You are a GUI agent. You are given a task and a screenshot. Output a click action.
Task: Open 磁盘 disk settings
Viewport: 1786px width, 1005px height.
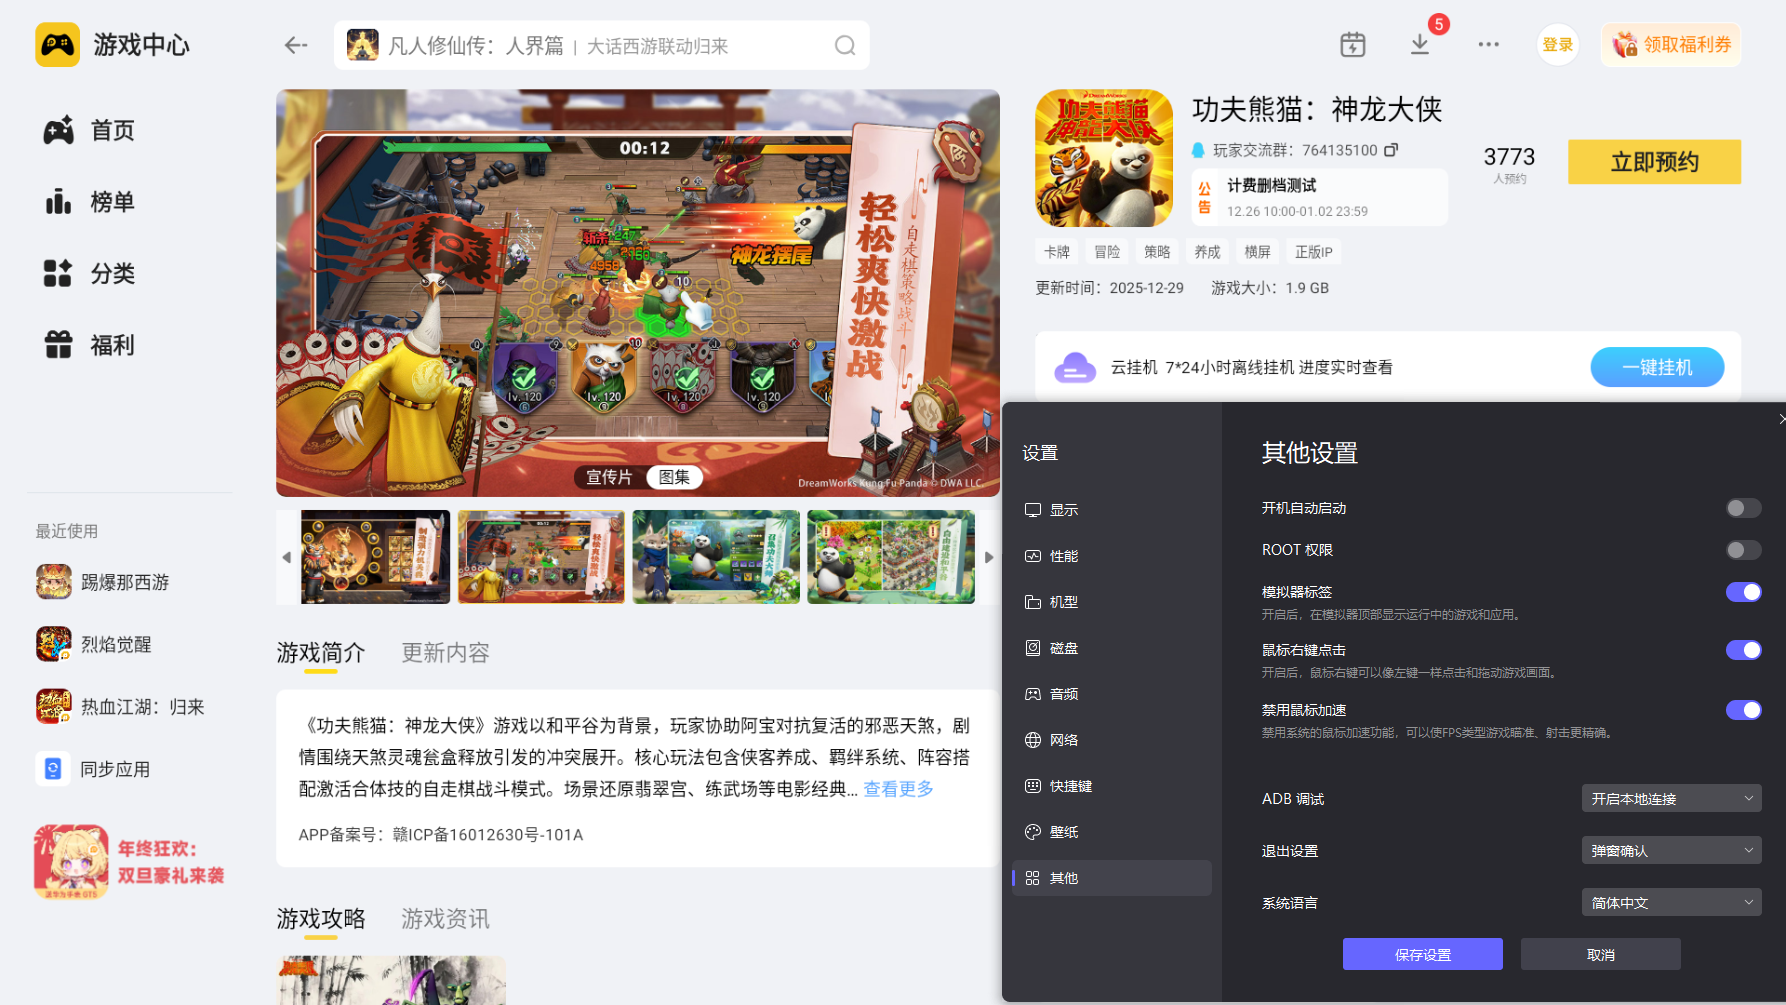click(x=1112, y=648)
